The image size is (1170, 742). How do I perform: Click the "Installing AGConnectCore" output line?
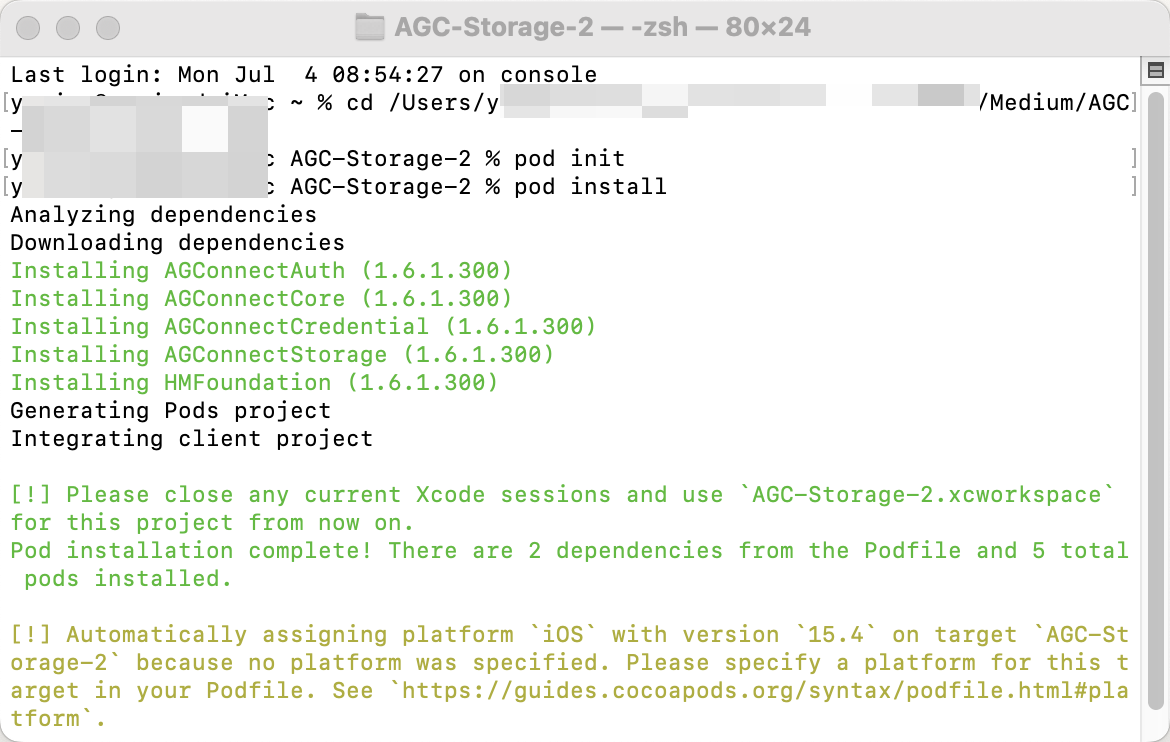point(261,299)
